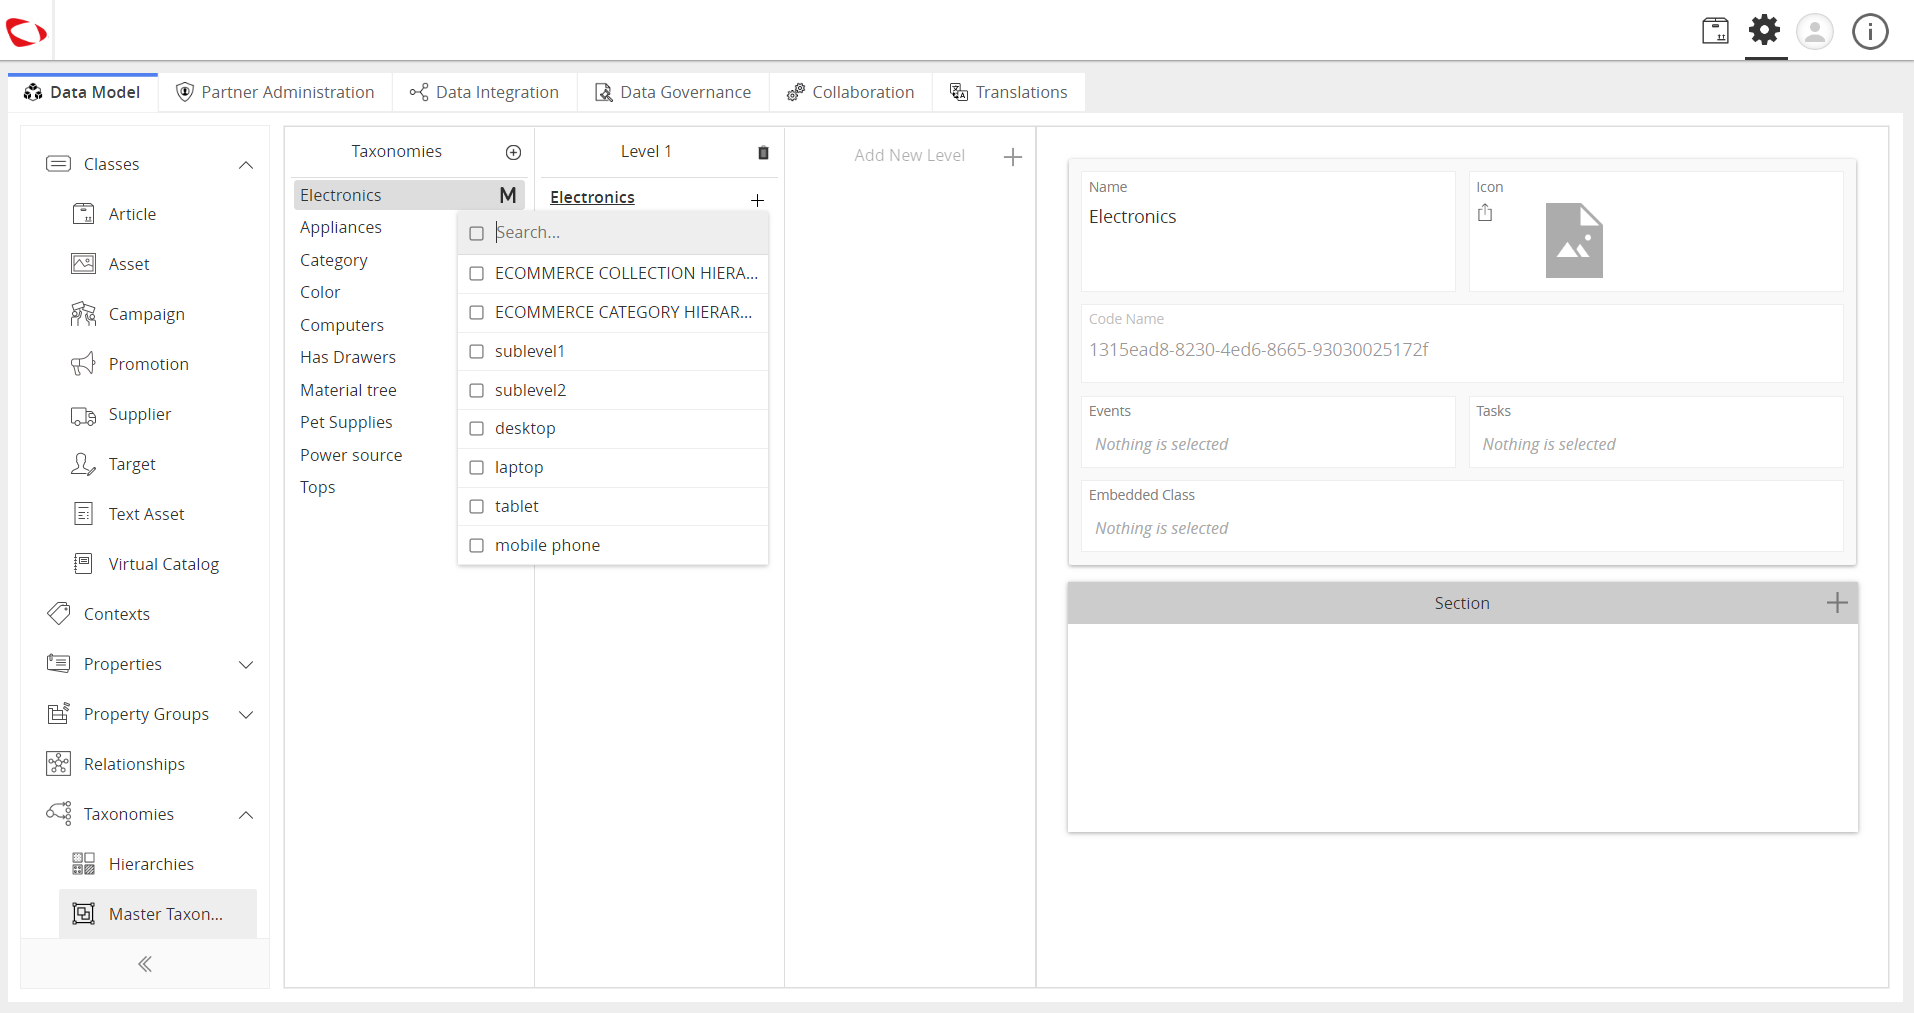This screenshot has width=1914, height=1013.
Task: Check the sublevel1 checkbox
Action: click(477, 351)
